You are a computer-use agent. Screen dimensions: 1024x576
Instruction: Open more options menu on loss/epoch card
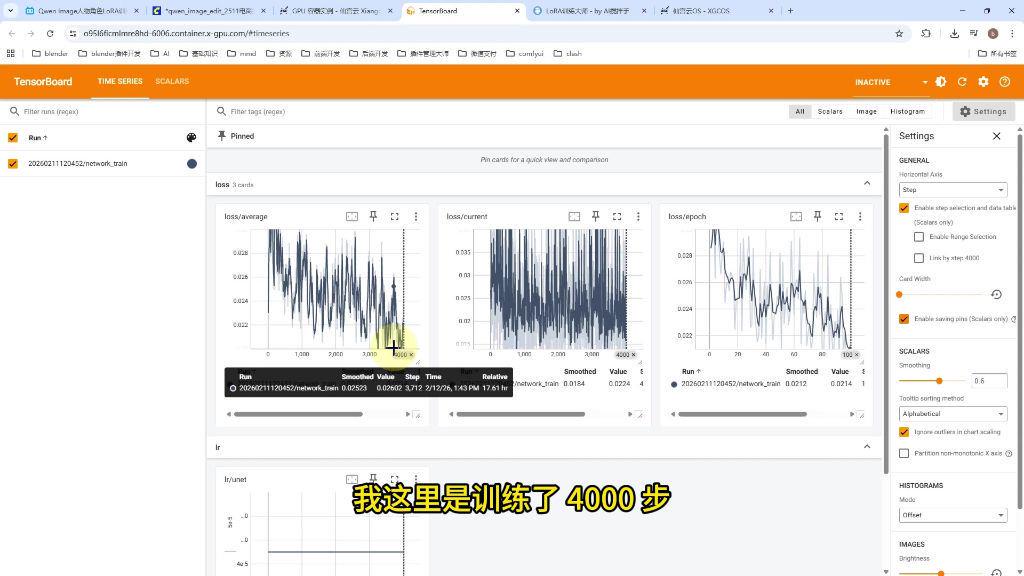860,216
